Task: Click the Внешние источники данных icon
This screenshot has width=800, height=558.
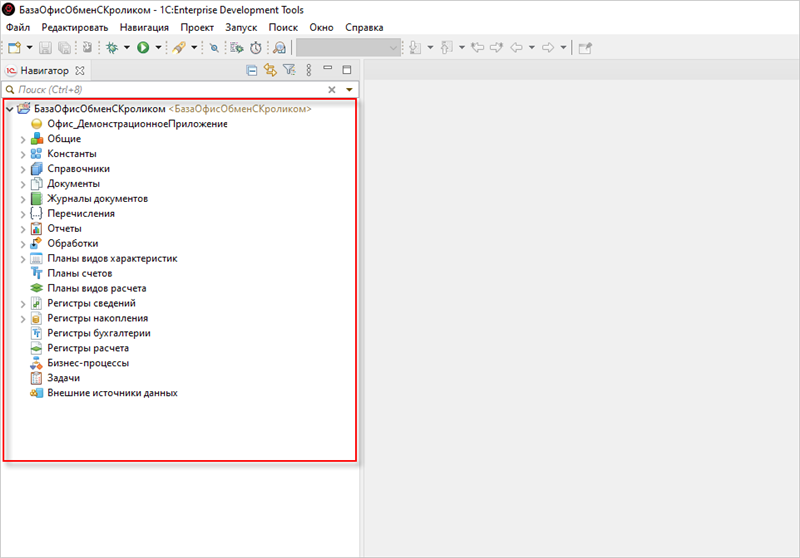Action: [x=36, y=393]
